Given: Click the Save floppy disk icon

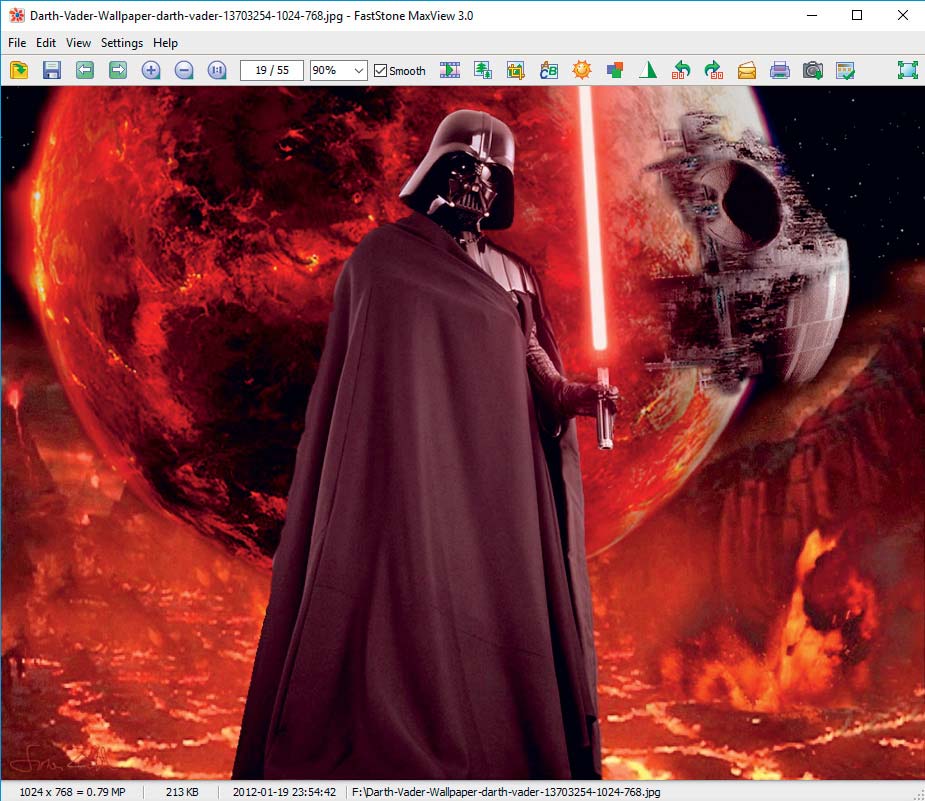Looking at the screenshot, I should 52,70.
